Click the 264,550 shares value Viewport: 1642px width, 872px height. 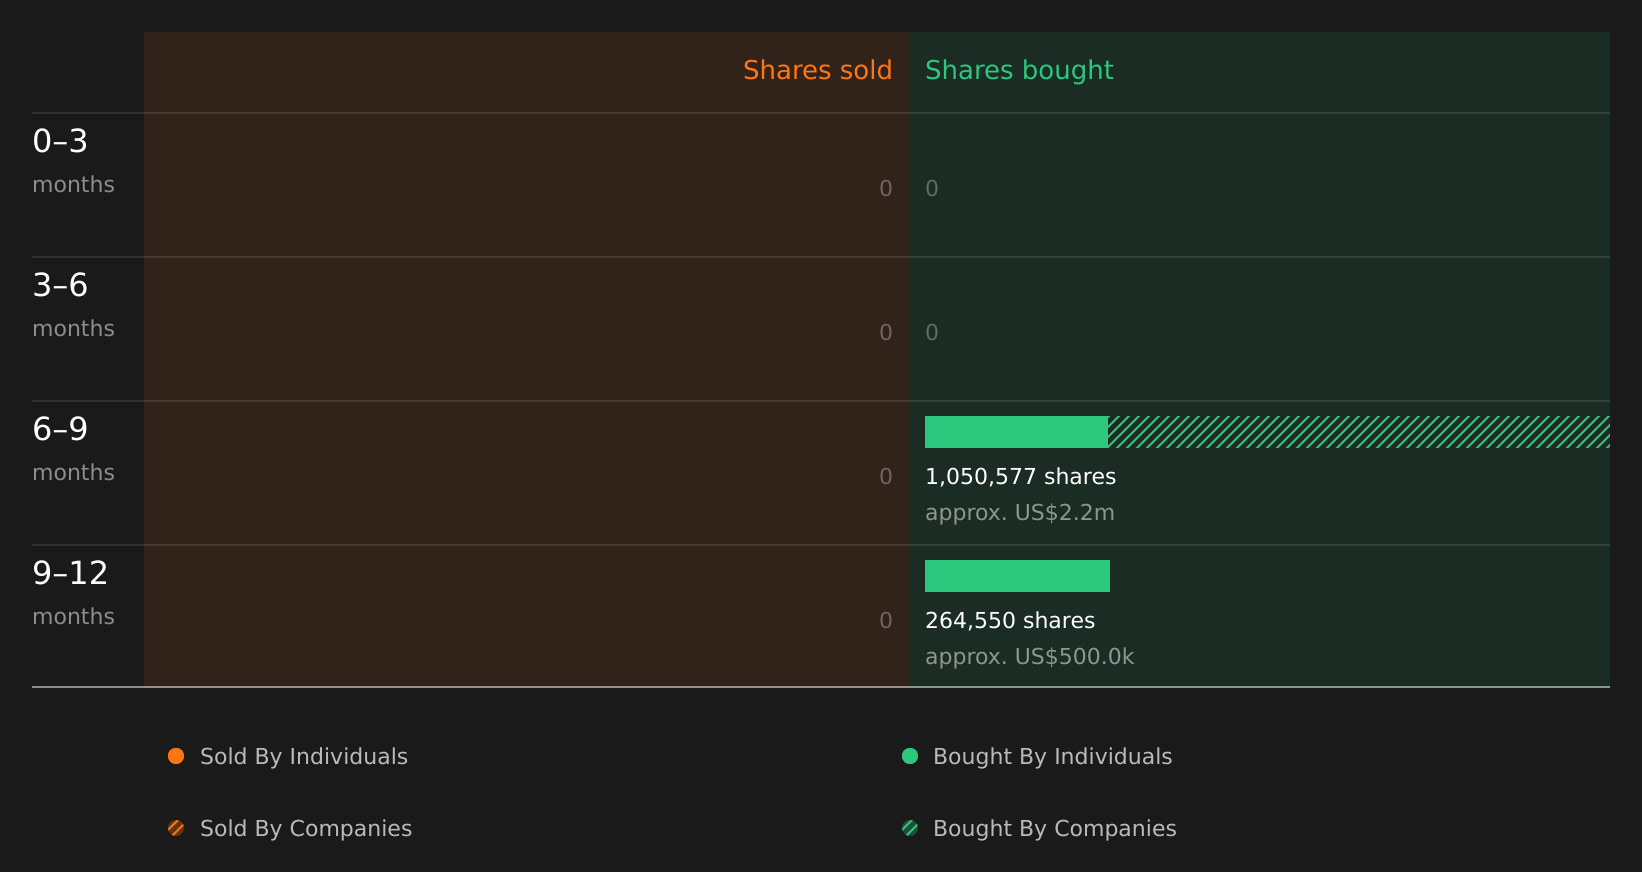point(1010,621)
